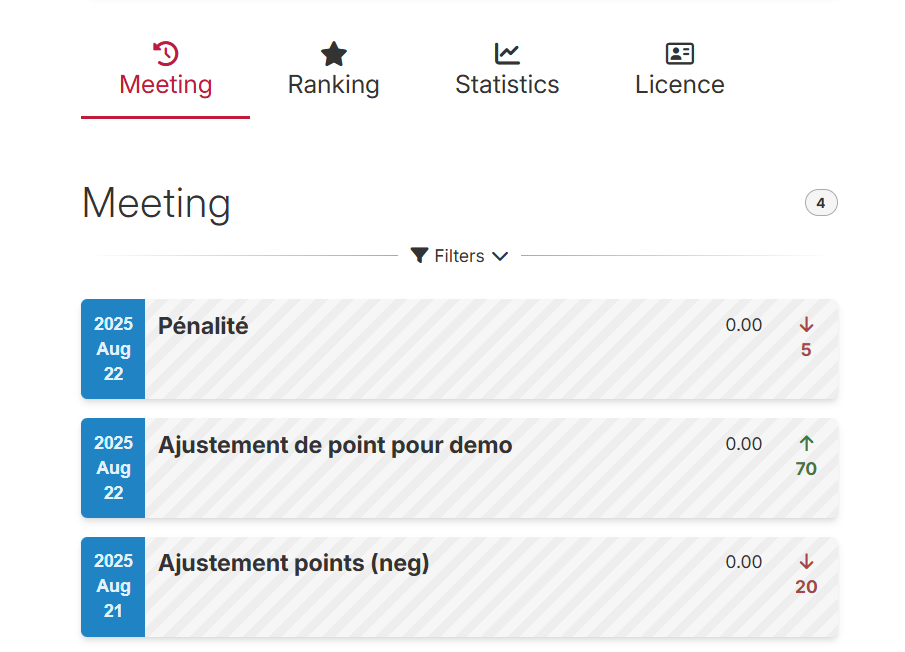Click the Meeting page heading
Screen dimensions: 905x652
pos(156,203)
